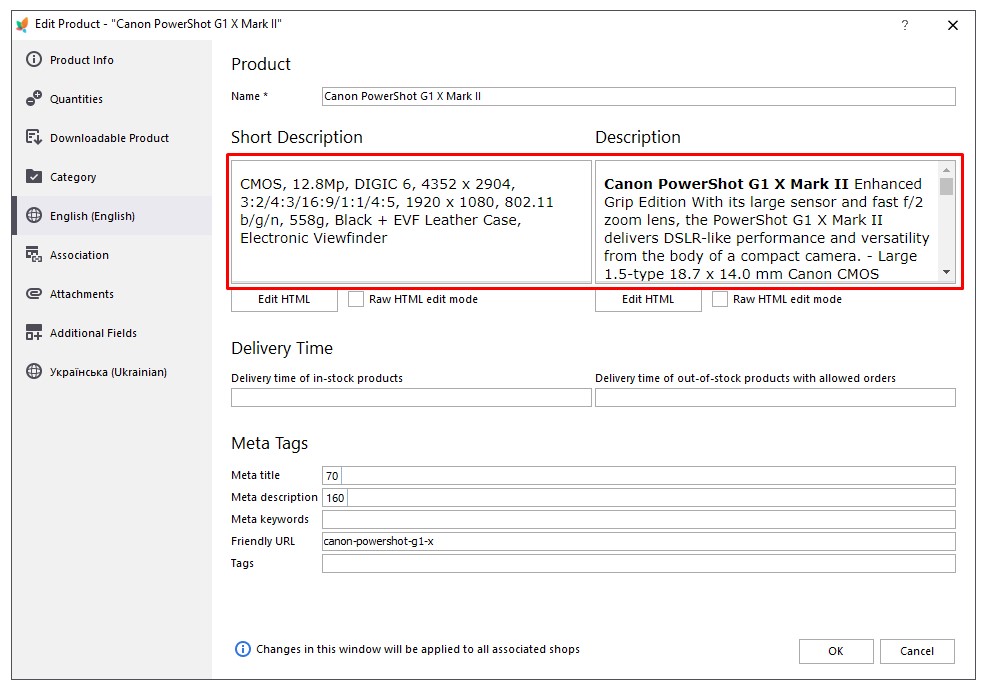Open the Product Info section

(x=113, y=59)
